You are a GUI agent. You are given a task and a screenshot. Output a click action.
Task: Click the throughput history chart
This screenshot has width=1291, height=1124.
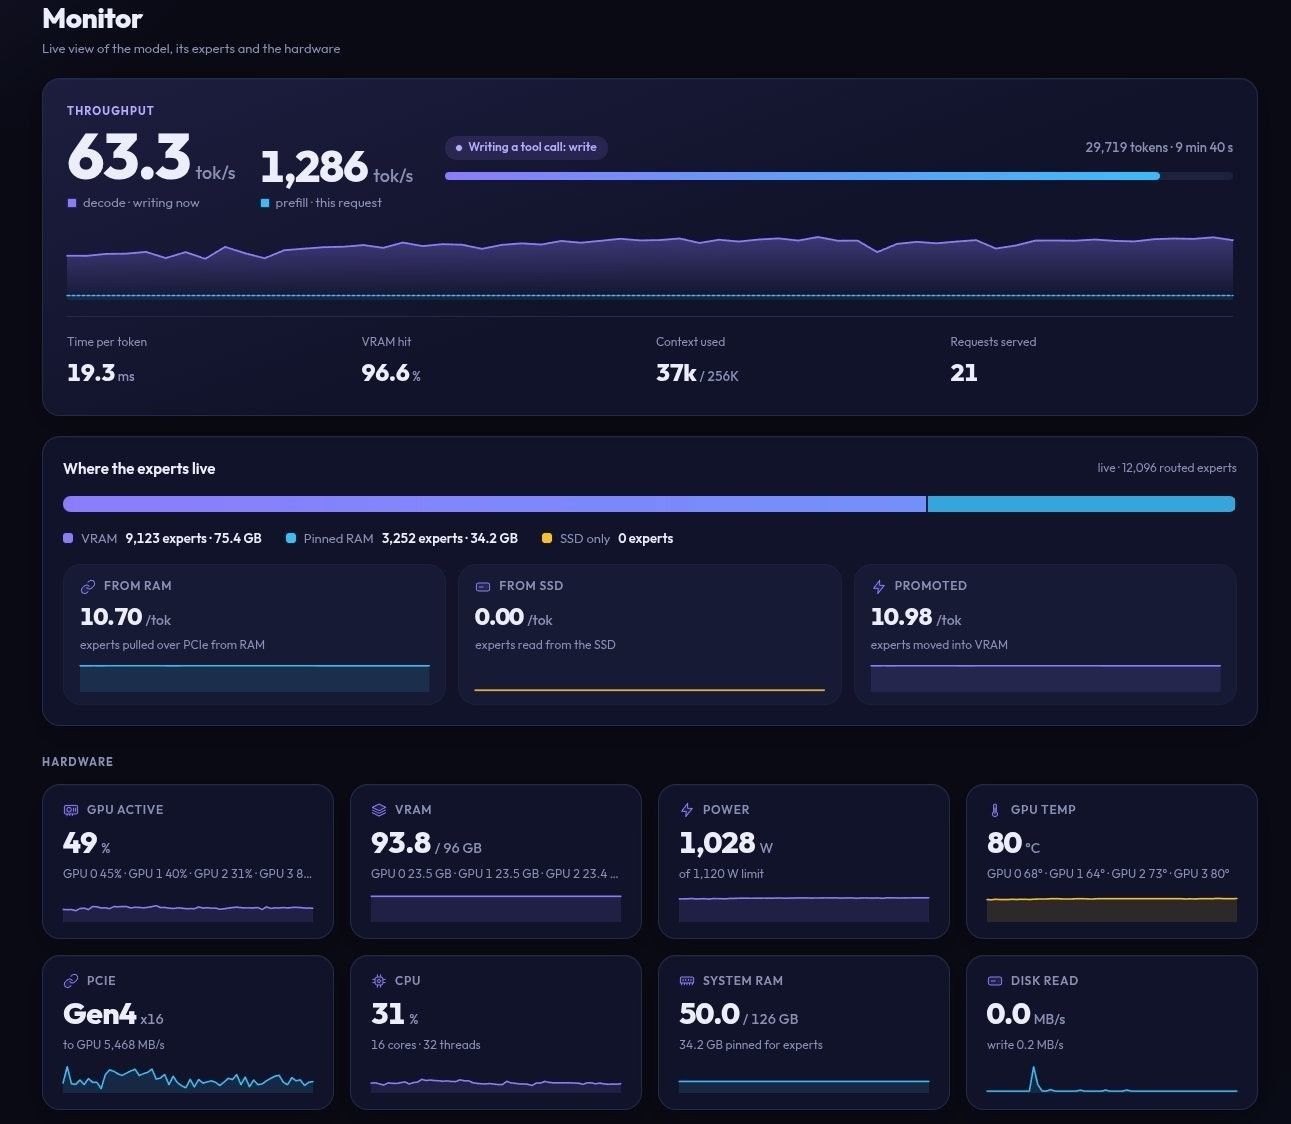click(x=650, y=266)
